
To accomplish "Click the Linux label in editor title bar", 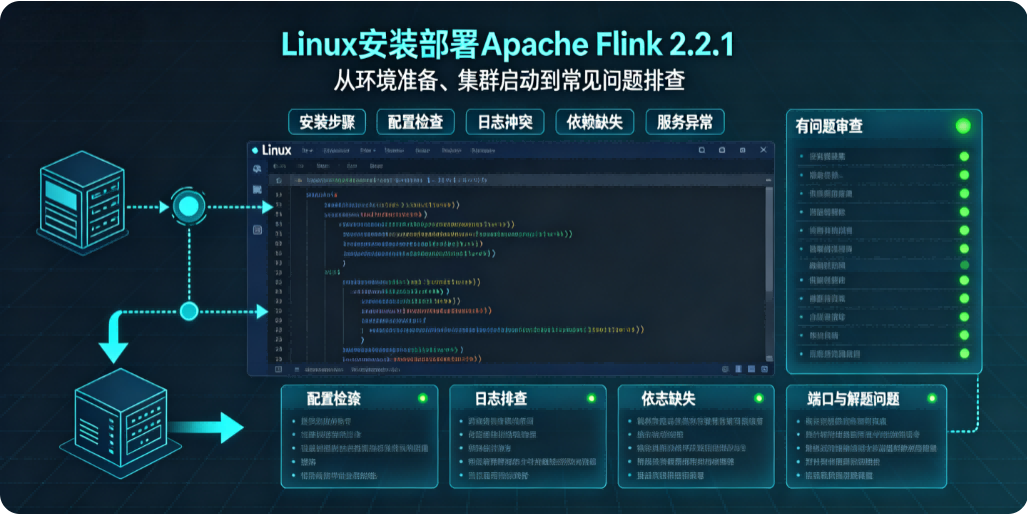I will tap(276, 150).
